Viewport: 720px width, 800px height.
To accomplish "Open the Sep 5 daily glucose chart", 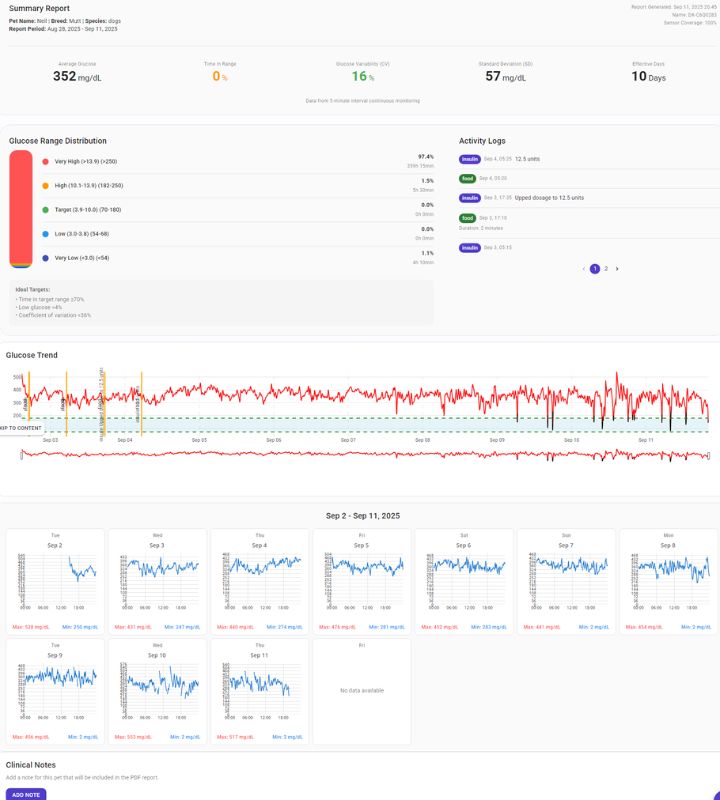I will click(x=361, y=582).
